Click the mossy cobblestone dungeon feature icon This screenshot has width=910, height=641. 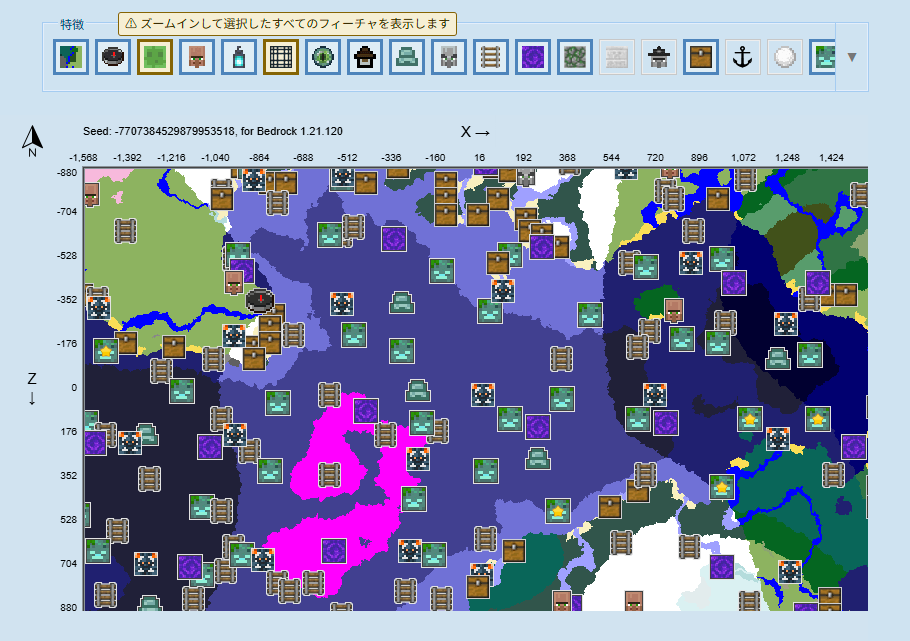[575, 57]
